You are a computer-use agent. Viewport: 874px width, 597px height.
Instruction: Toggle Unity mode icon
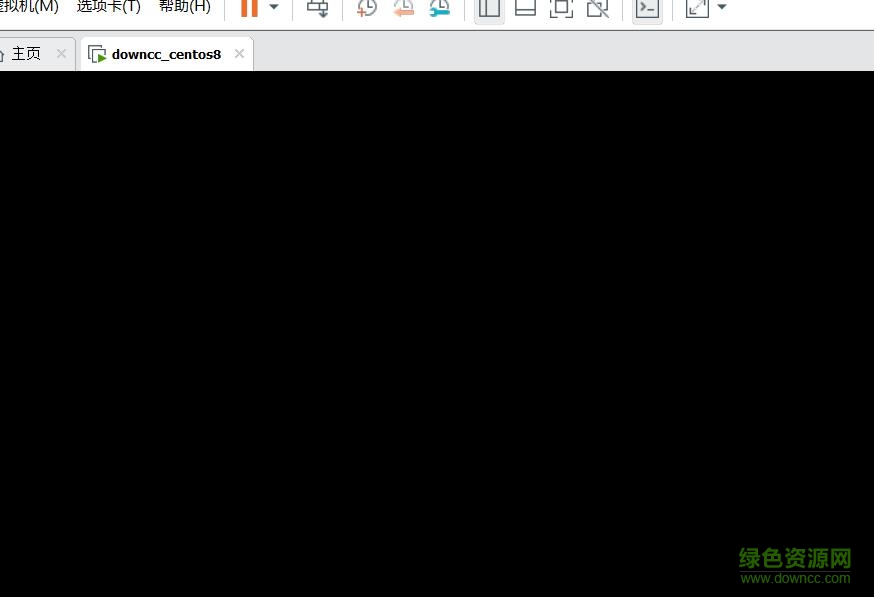tap(597, 8)
